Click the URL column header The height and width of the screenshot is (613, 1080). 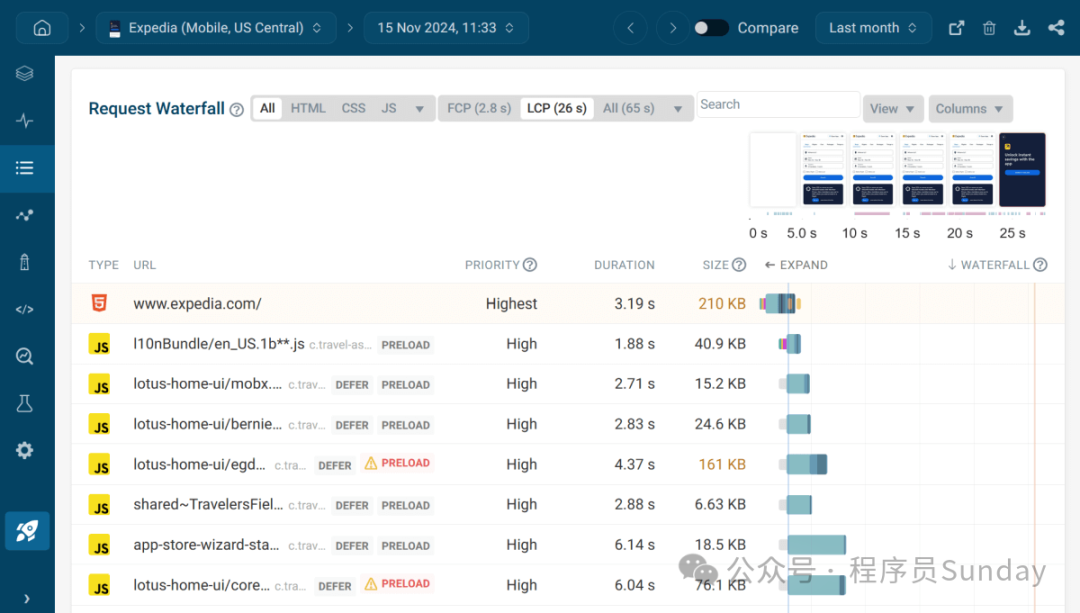pos(145,264)
